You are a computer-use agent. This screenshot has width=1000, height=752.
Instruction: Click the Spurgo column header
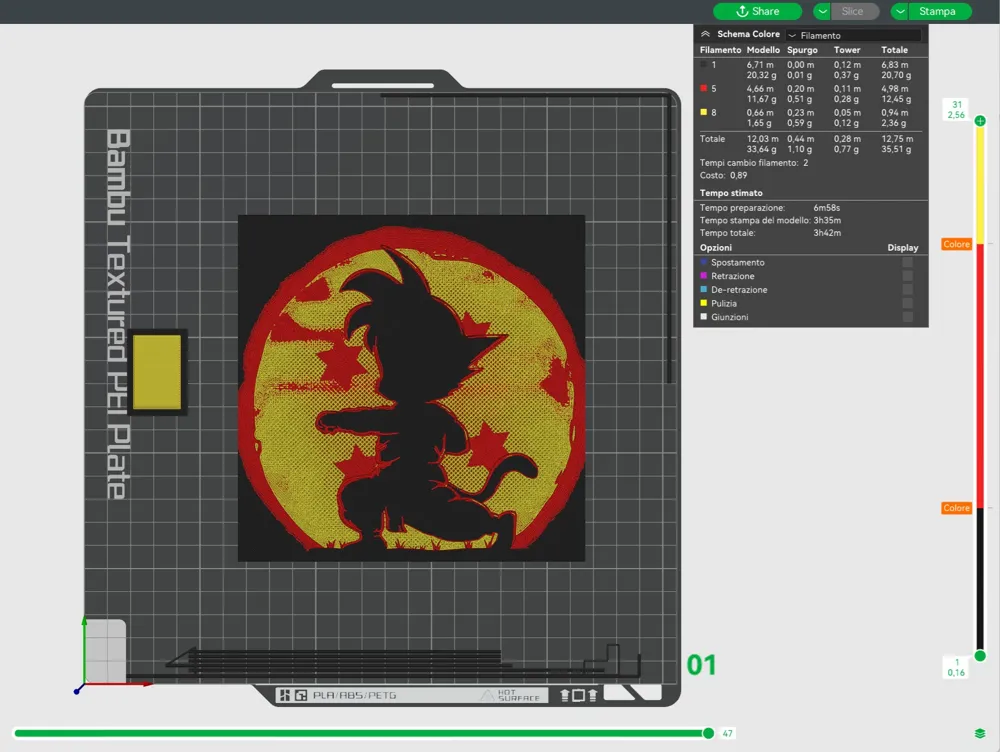(x=802, y=50)
